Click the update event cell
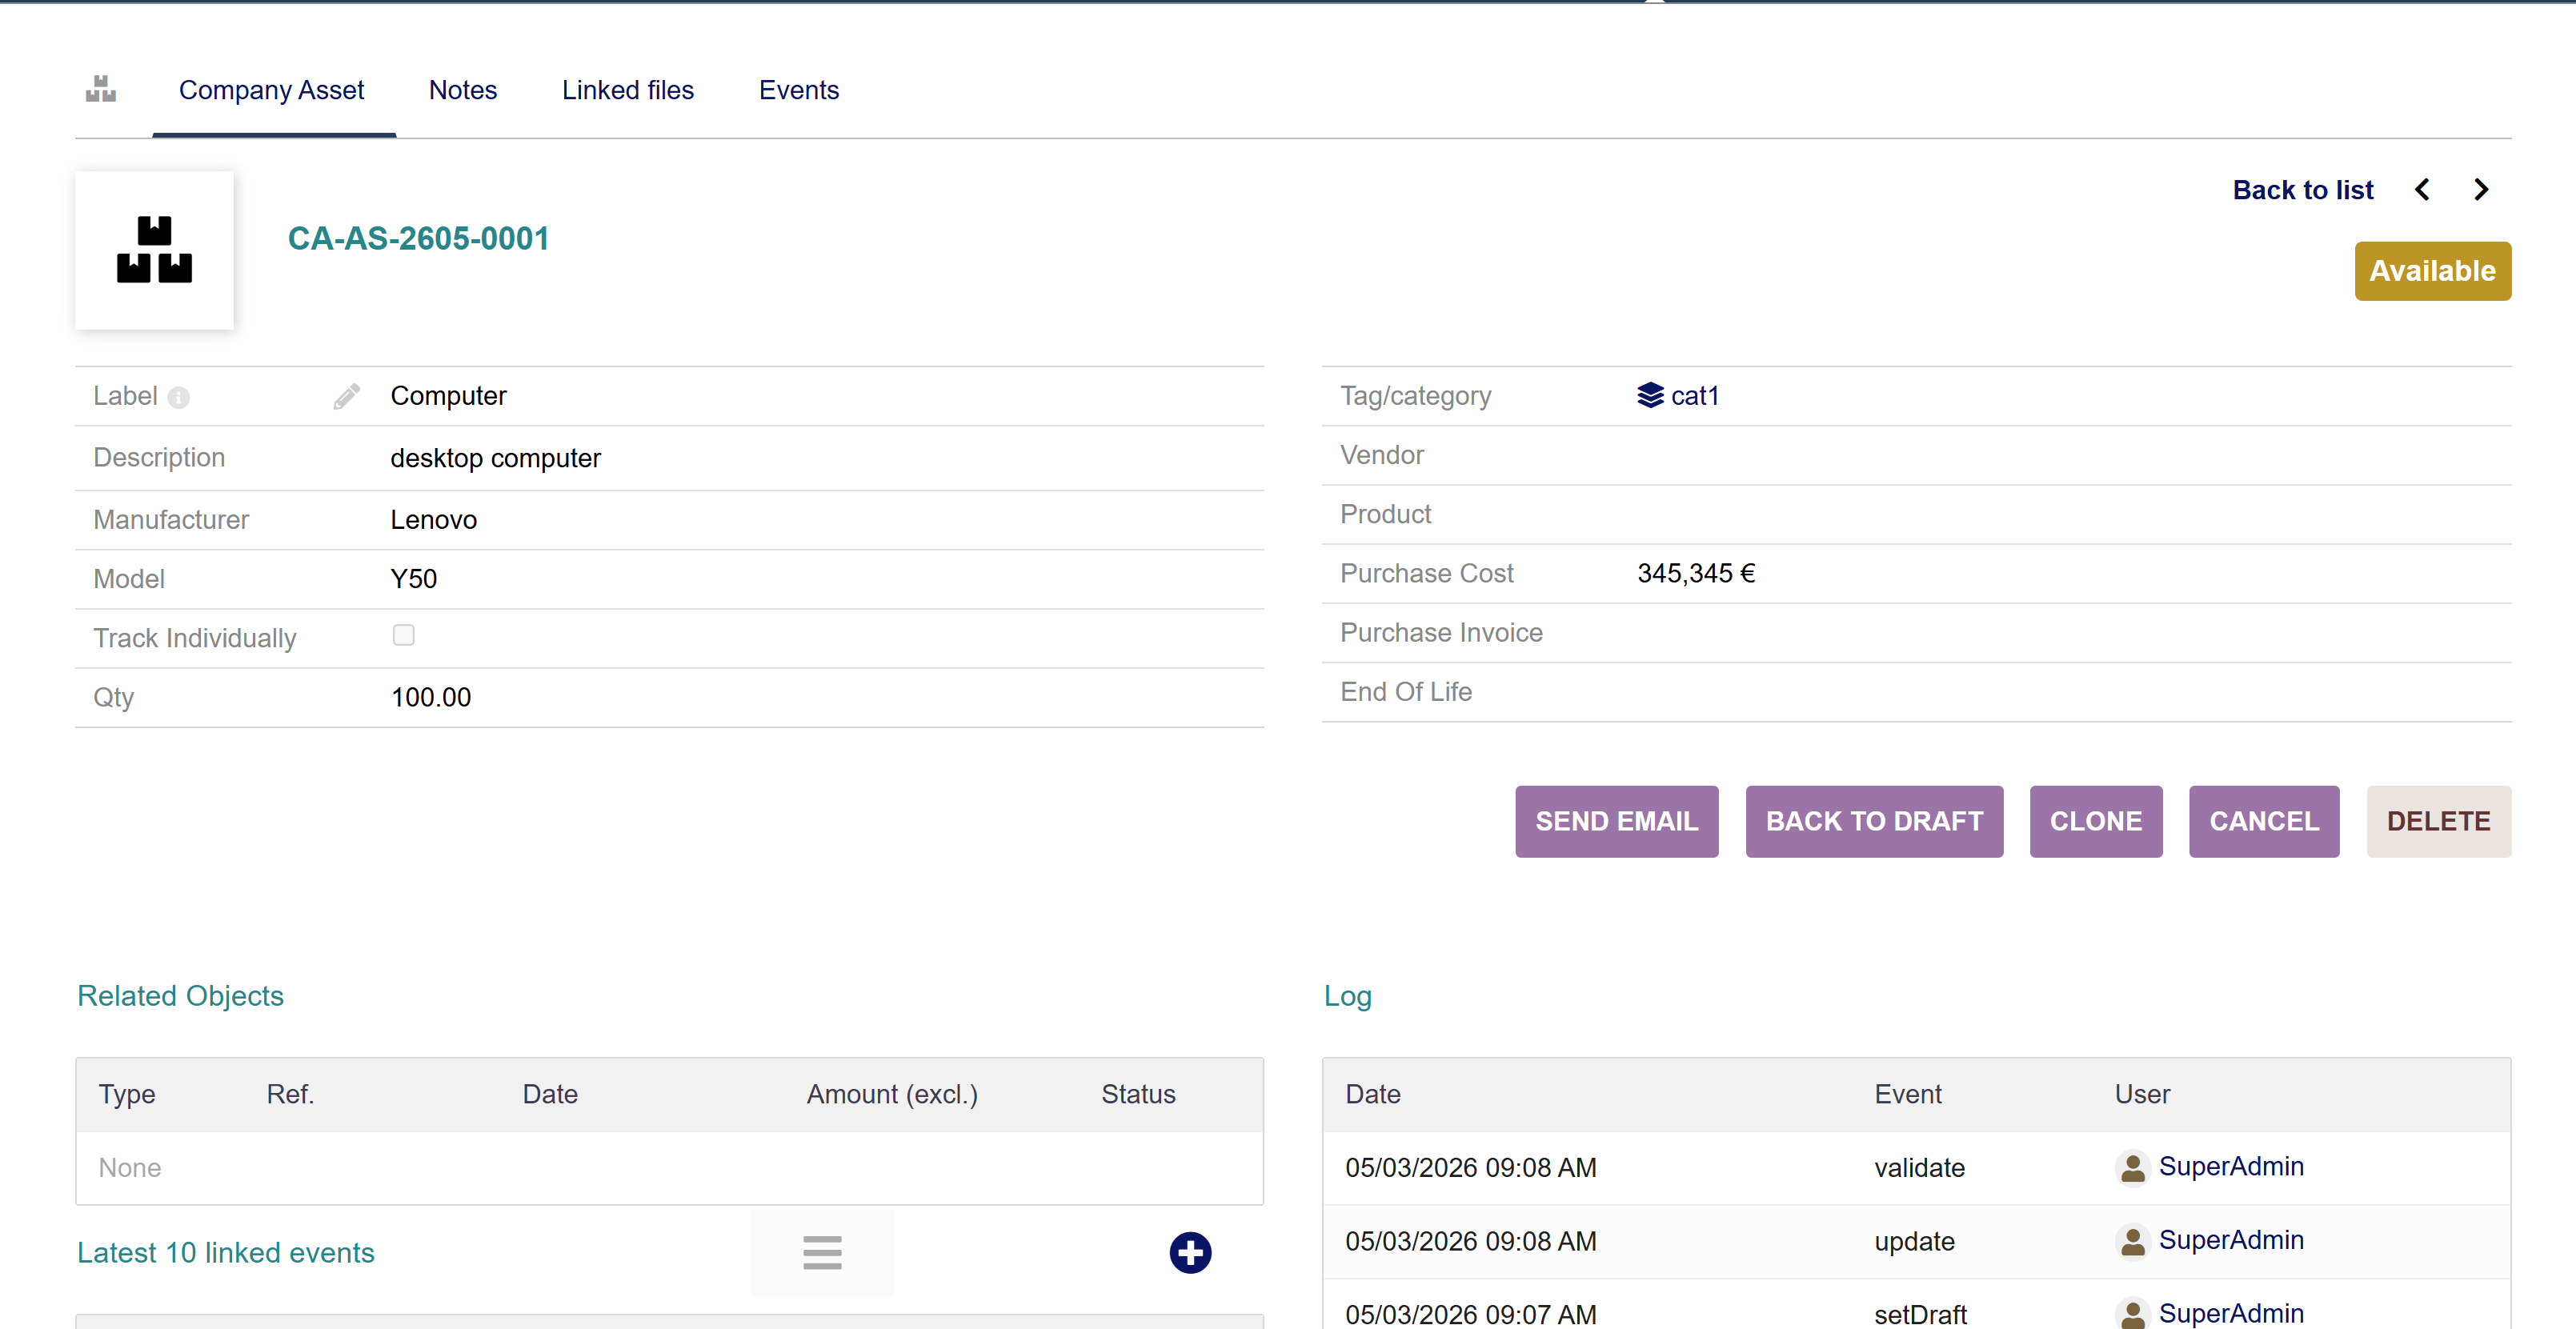Image resolution: width=2576 pixels, height=1329 pixels. click(x=1914, y=1241)
